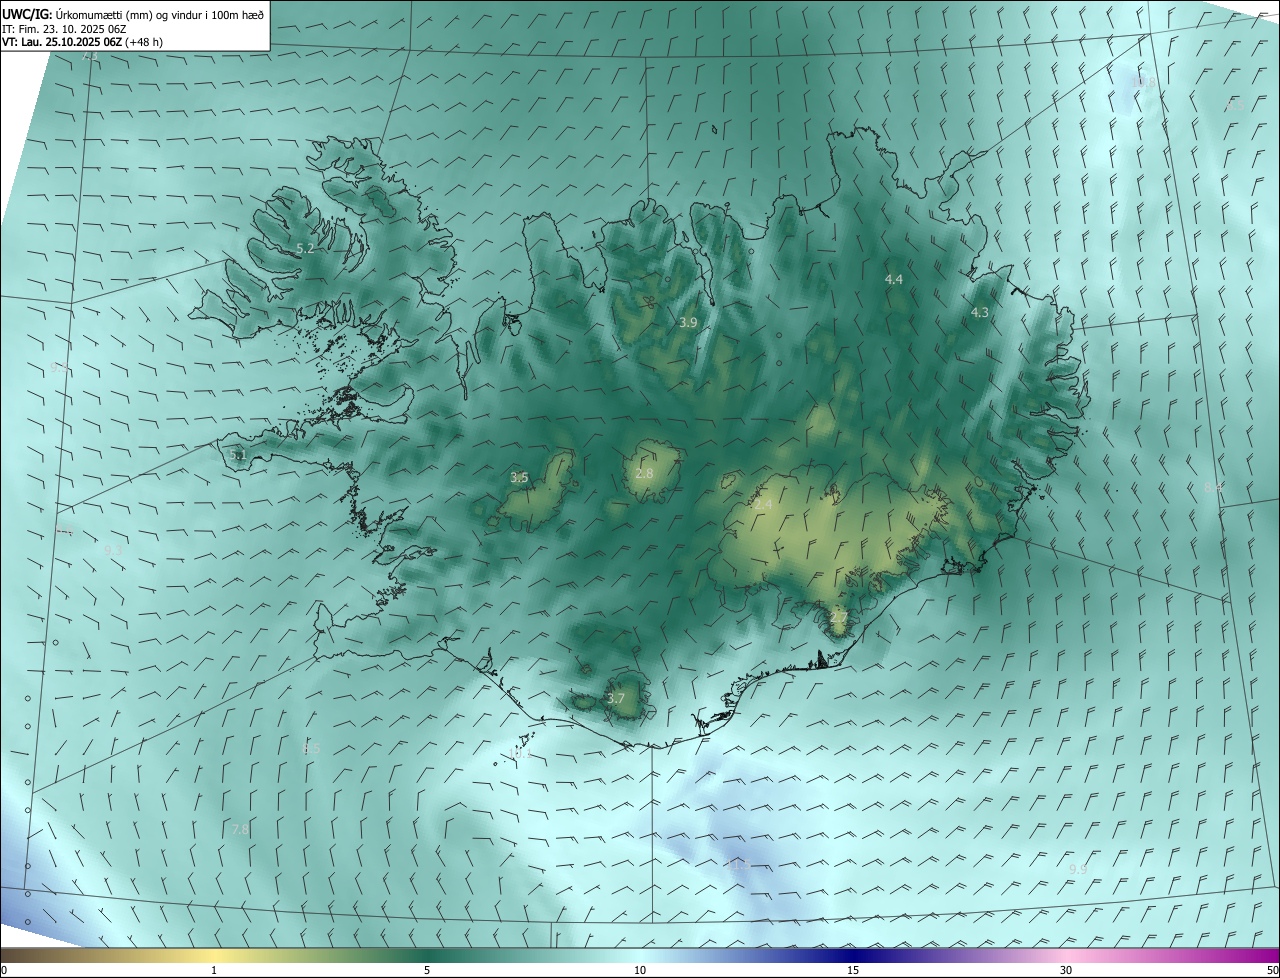Click the 7.8 value in the southwest ocean
The image size is (1280, 978).
tap(240, 829)
